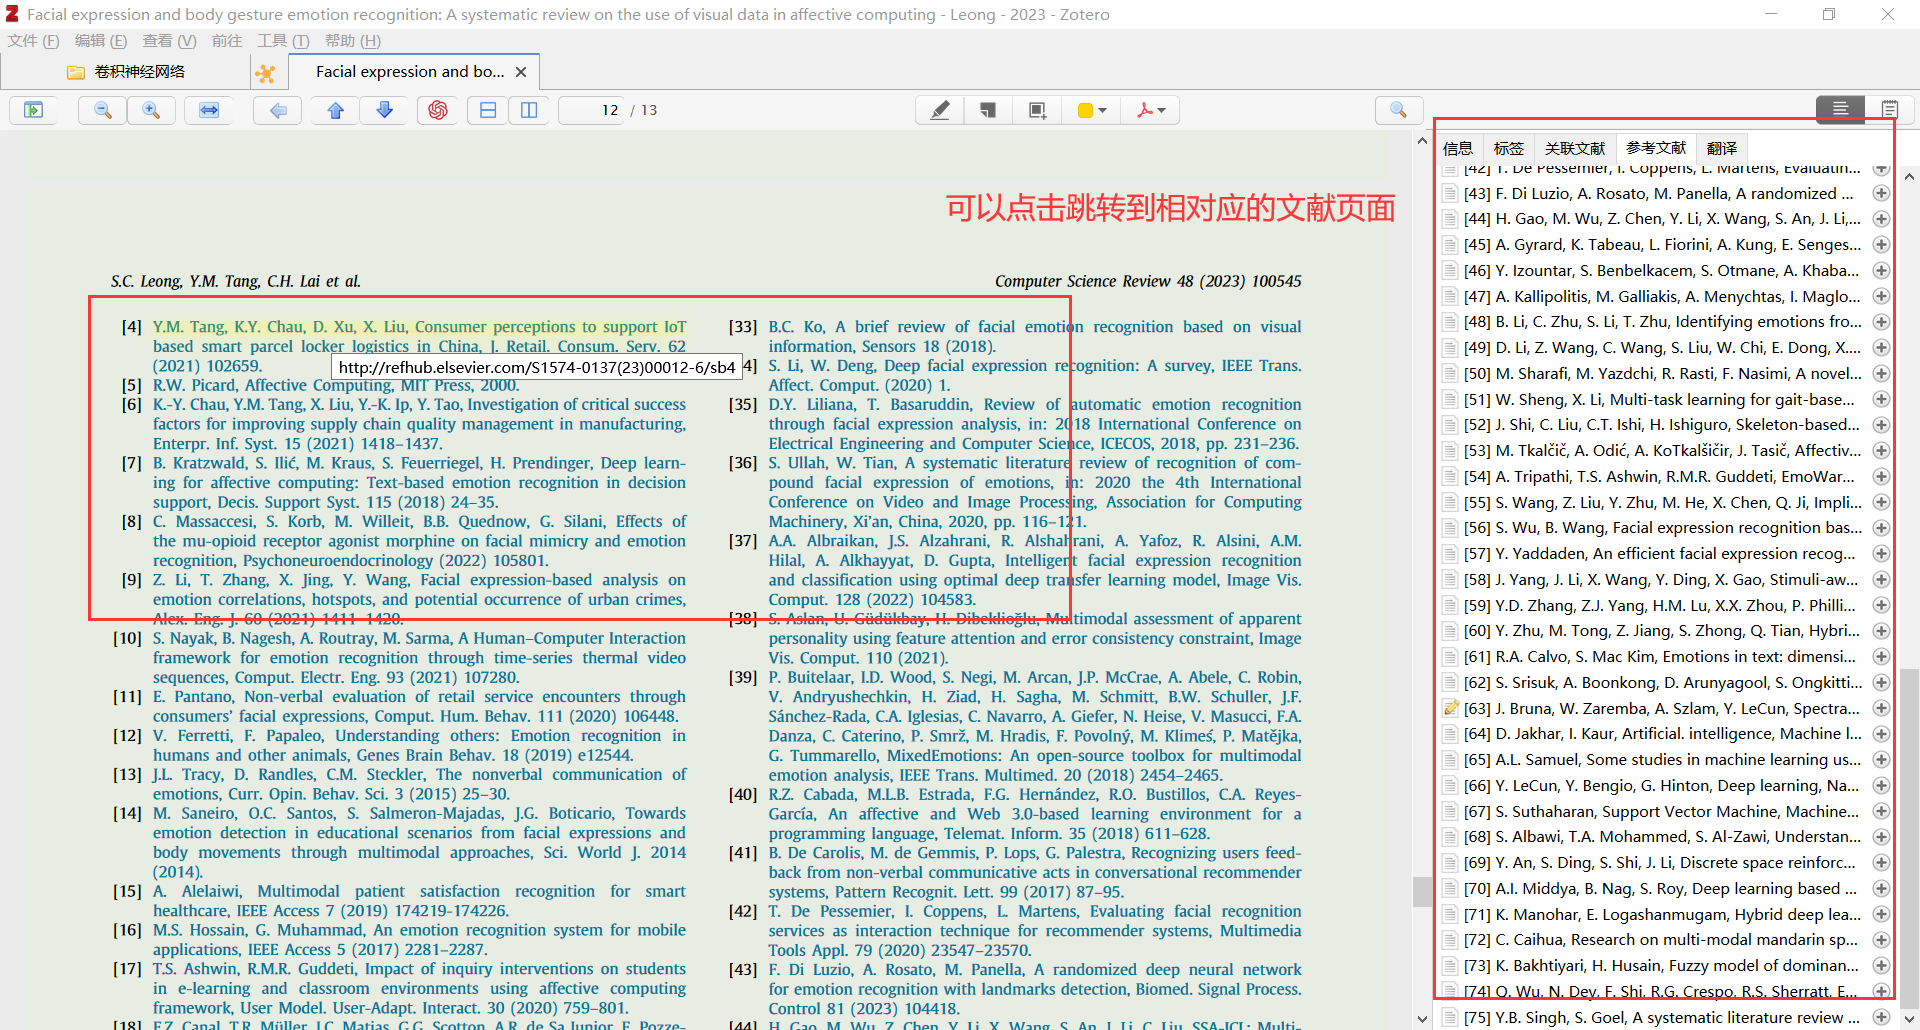Select reference [61] R.A. Calvo text
Image resolution: width=1920 pixels, height=1030 pixels.
(x=1662, y=657)
